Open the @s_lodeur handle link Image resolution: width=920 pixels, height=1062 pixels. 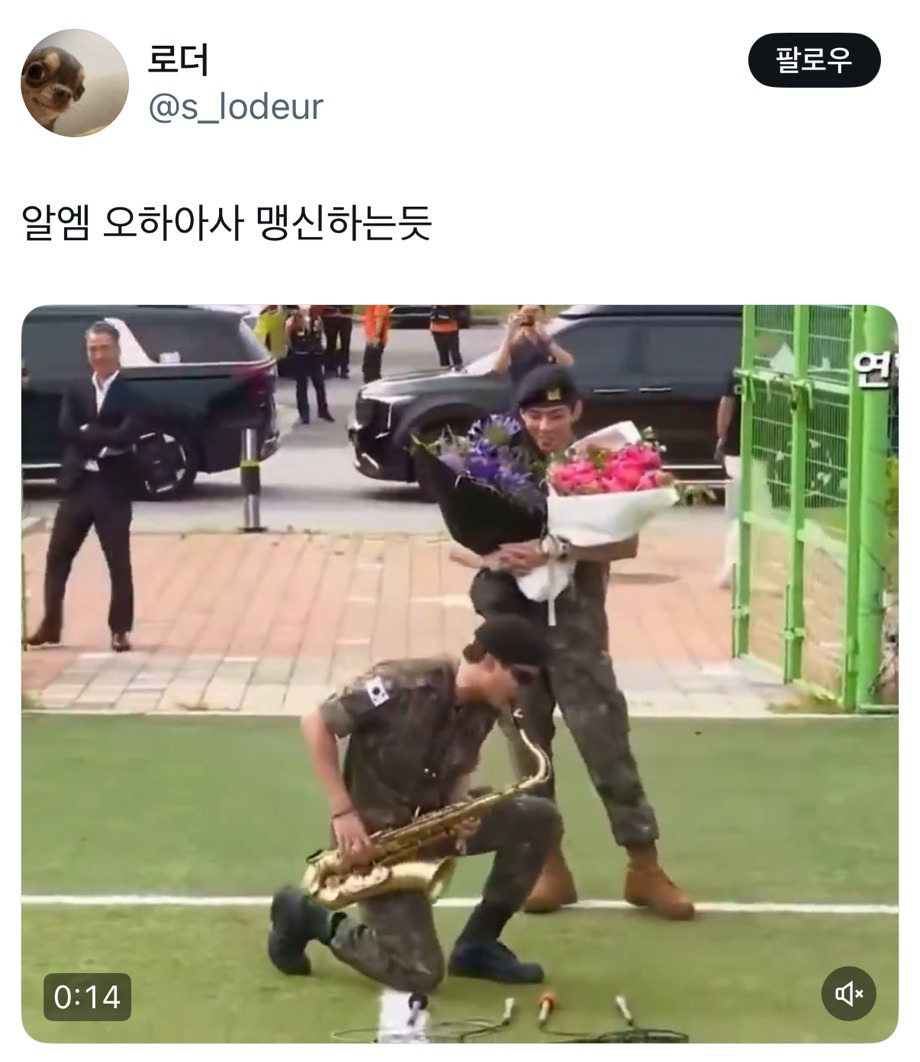[235, 107]
